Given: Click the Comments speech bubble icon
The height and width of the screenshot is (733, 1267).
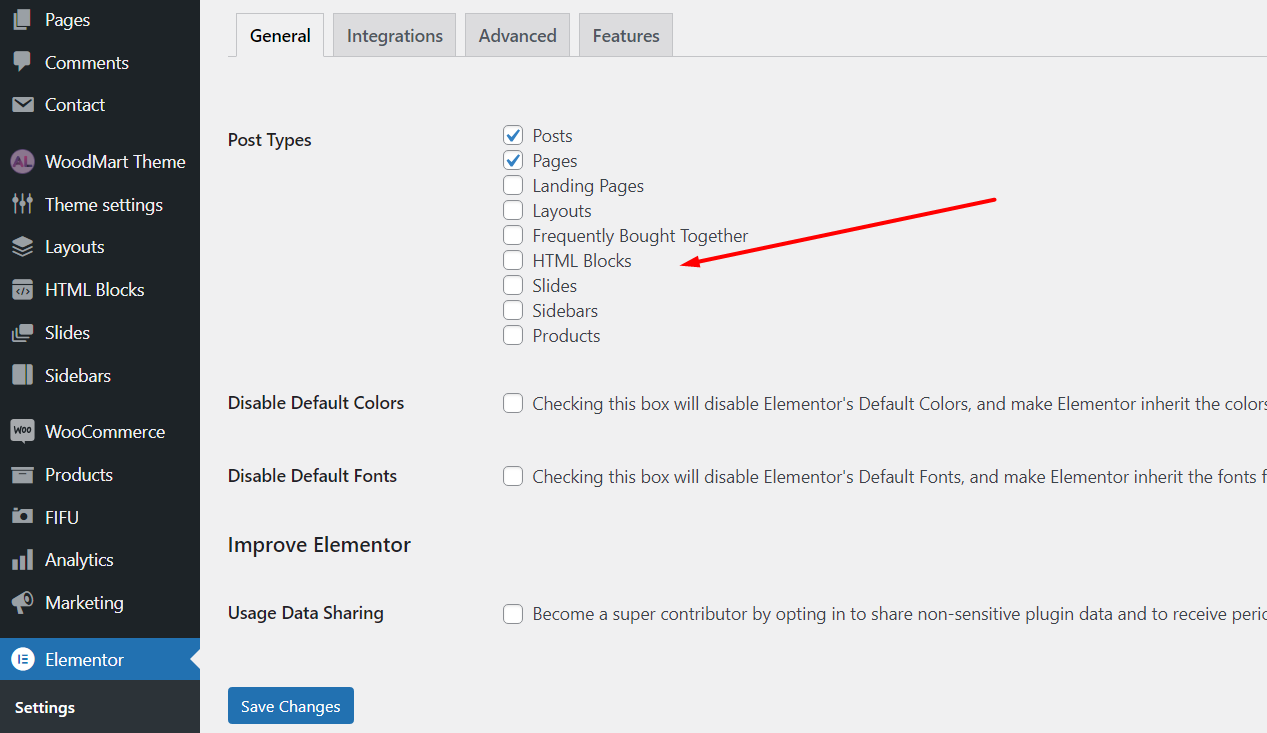Looking at the screenshot, I should click(22, 62).
